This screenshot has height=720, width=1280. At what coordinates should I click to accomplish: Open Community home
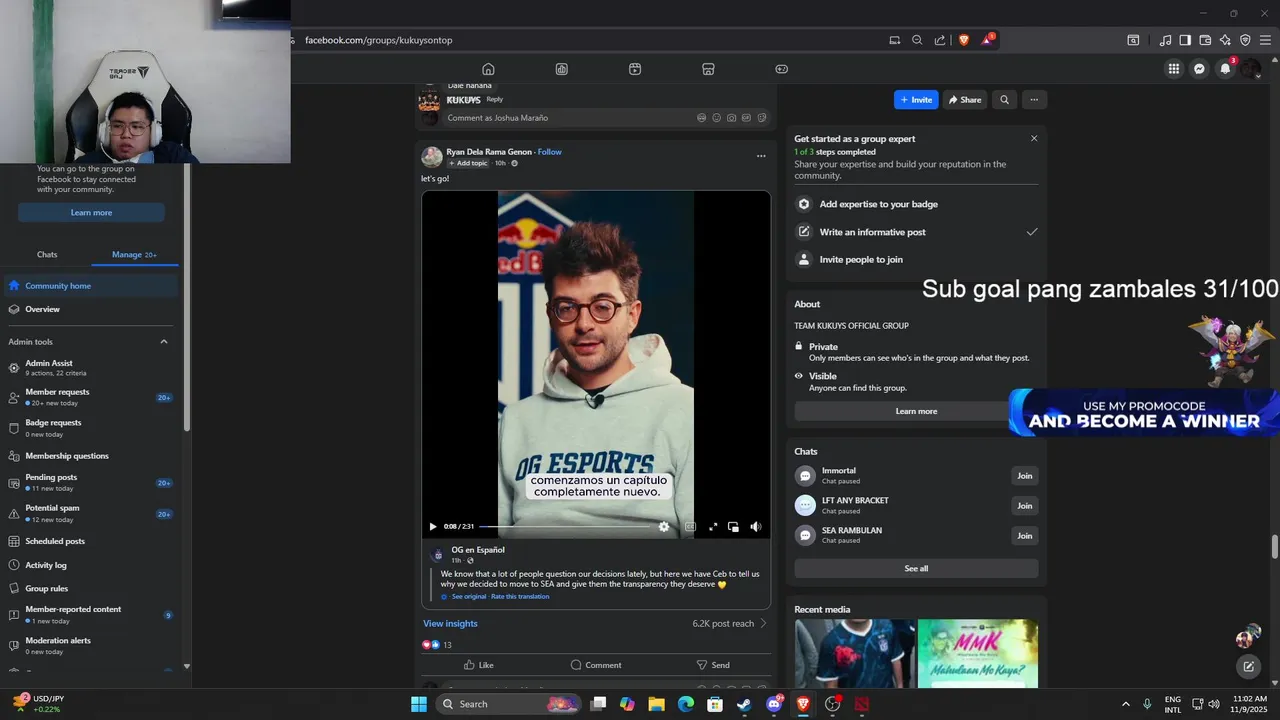[91, 286]
